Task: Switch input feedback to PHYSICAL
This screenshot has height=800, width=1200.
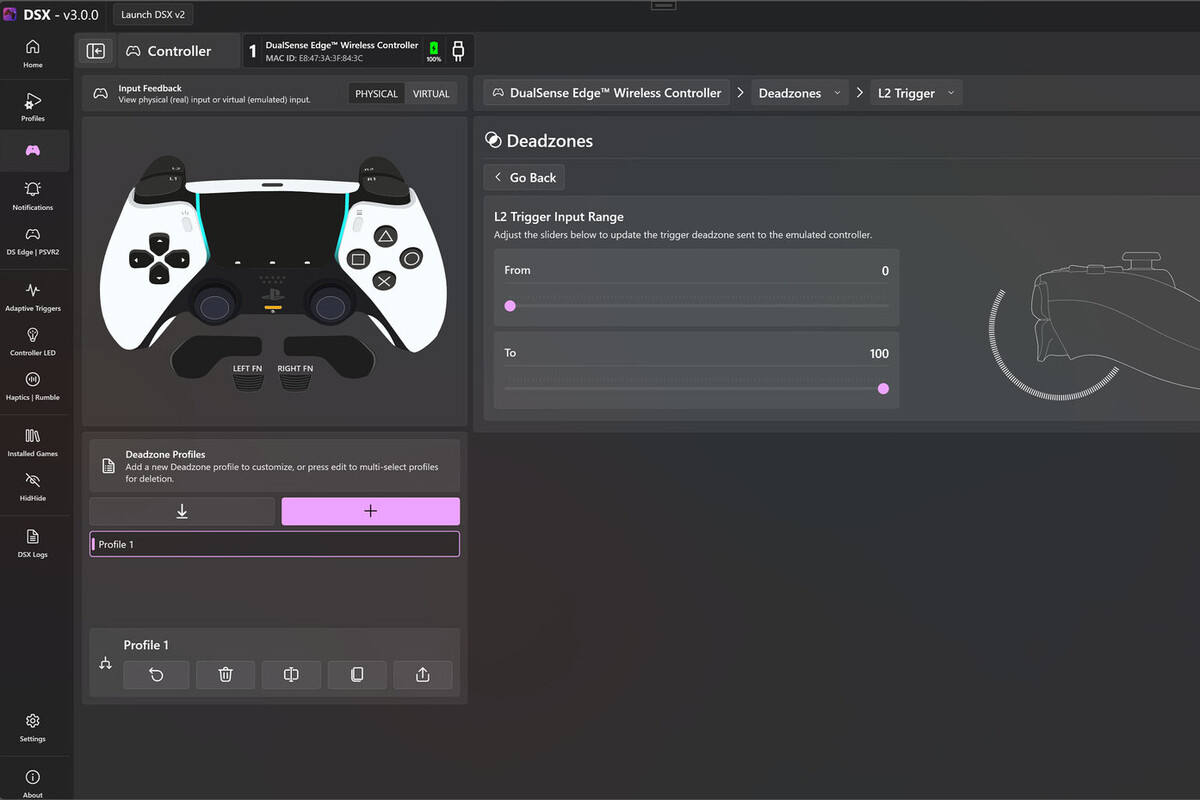Action: [376, 94]
